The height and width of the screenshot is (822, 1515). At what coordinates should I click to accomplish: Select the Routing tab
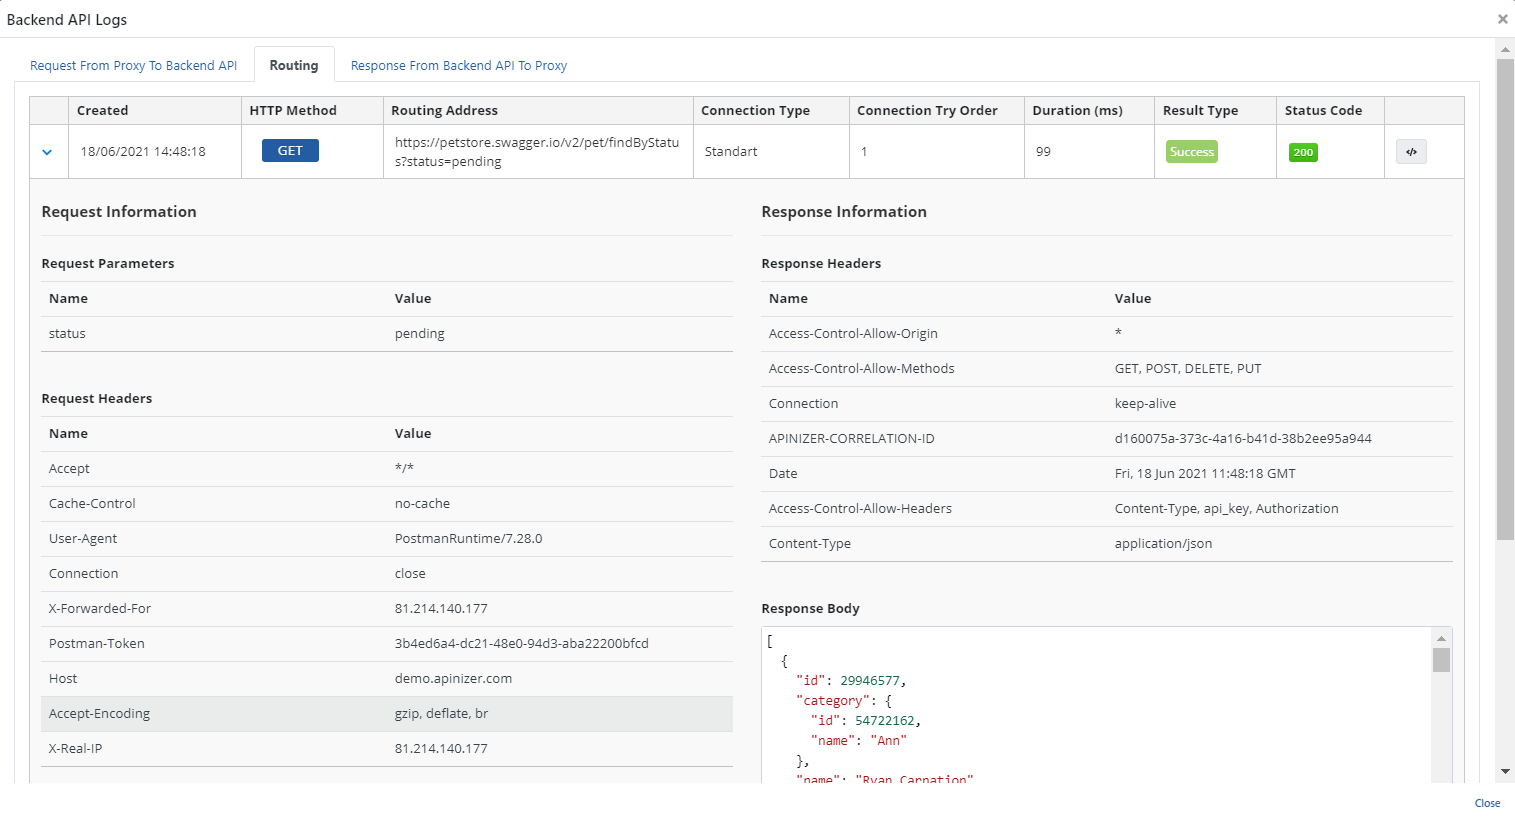tap(294, 66)
